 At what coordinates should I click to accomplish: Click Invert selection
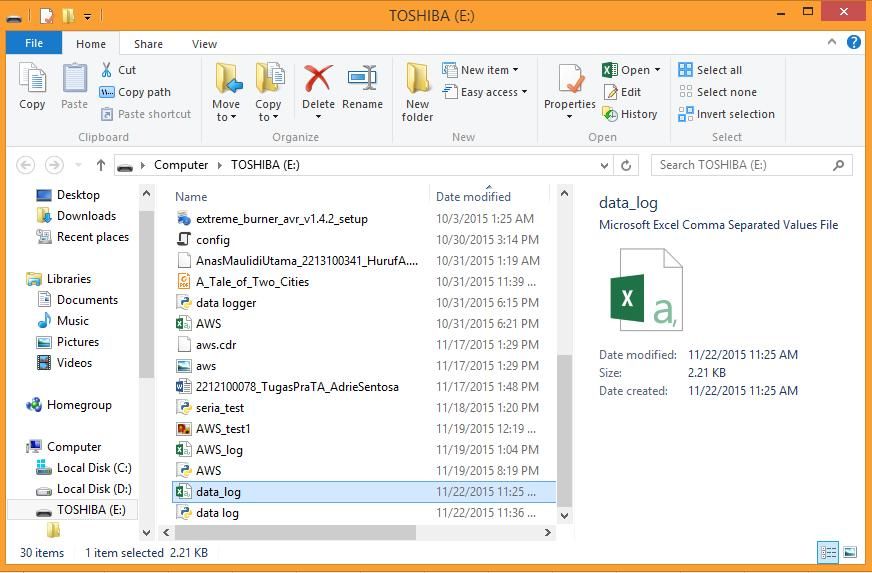[726, 114]
